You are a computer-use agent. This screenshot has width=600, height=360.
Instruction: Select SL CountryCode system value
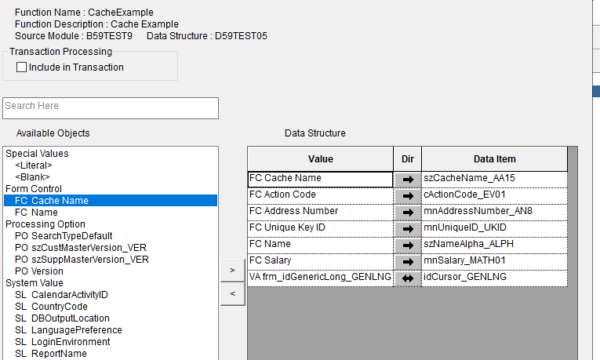coord(51,306)
